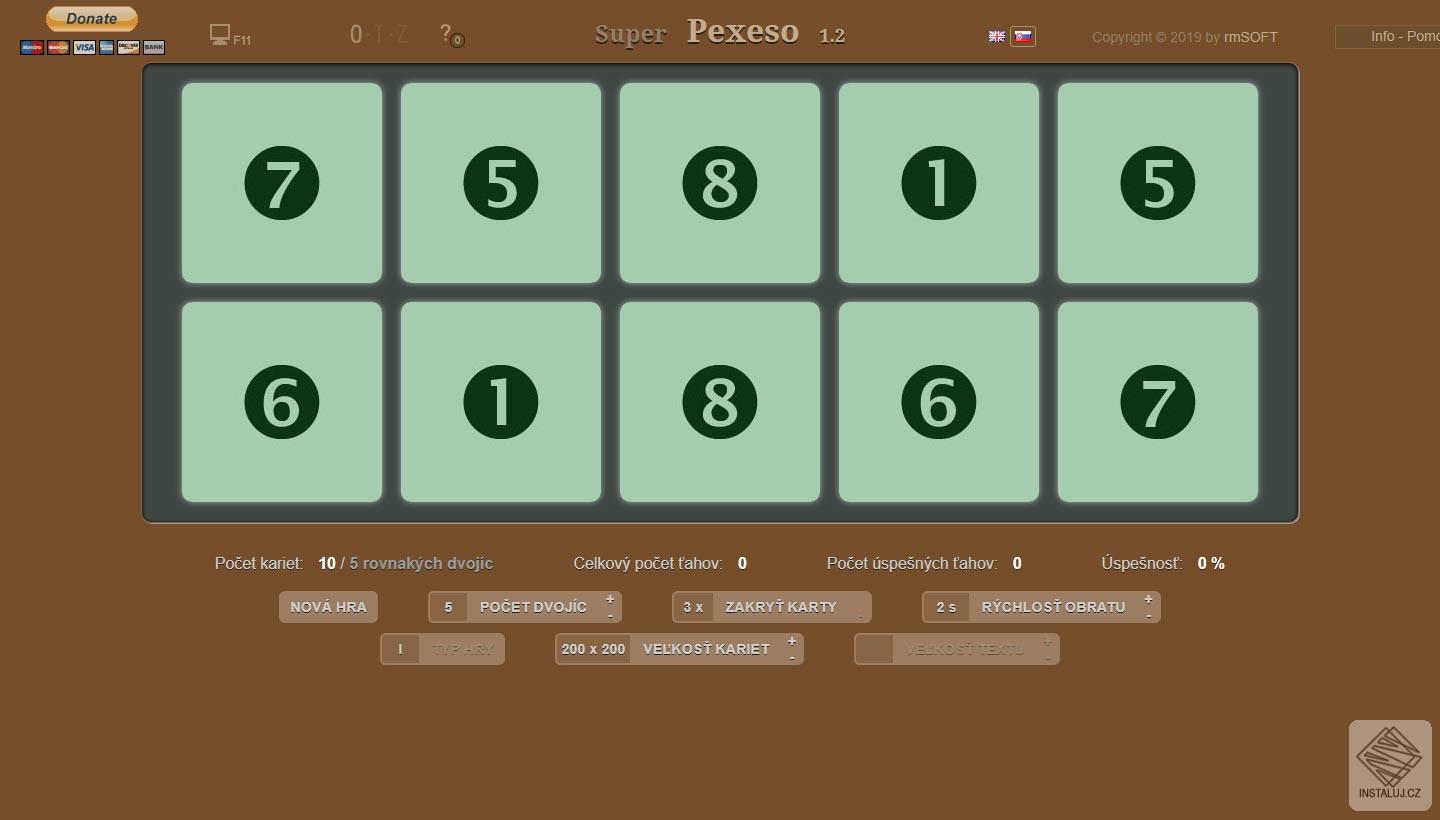Flip the 8 card in the top row
Viewport: 1440px width, 820px height.
click(720, 183)
